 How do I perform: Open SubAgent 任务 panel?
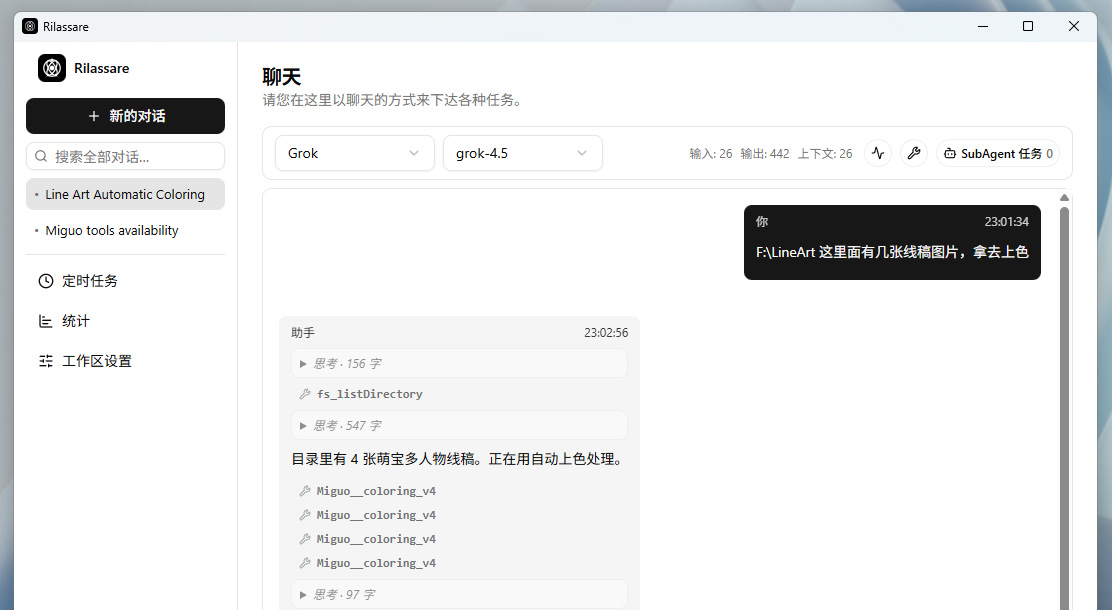[x=998, y=153]
